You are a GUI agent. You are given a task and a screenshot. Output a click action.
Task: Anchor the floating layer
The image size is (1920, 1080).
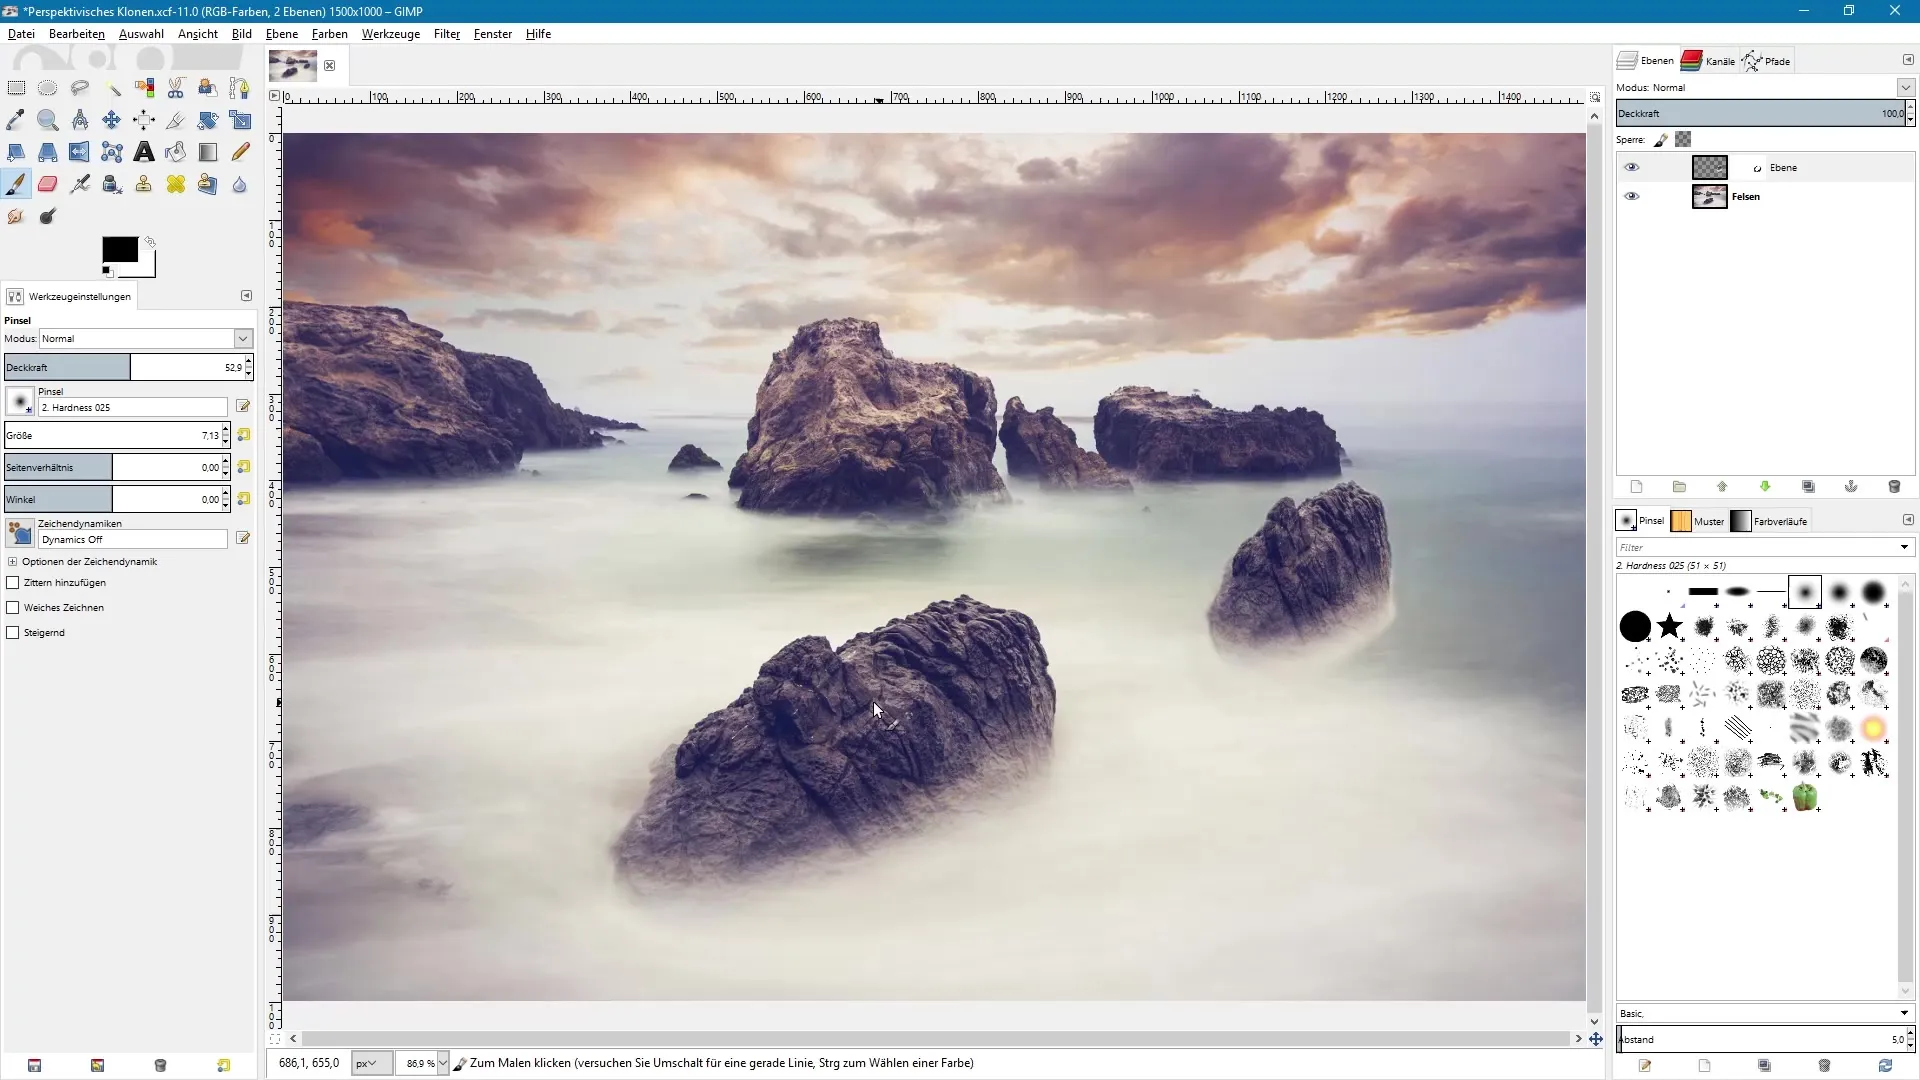pos(1851,487)
